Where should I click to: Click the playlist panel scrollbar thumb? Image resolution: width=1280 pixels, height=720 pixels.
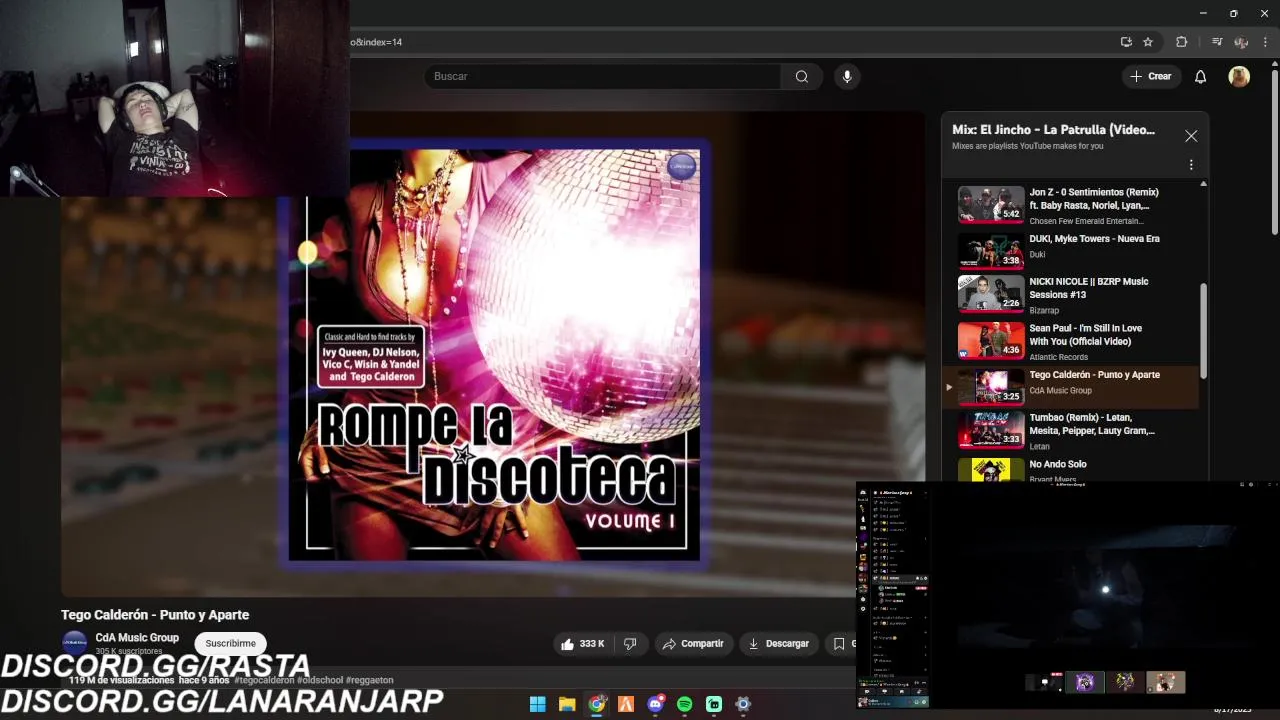click(1203, 331)
